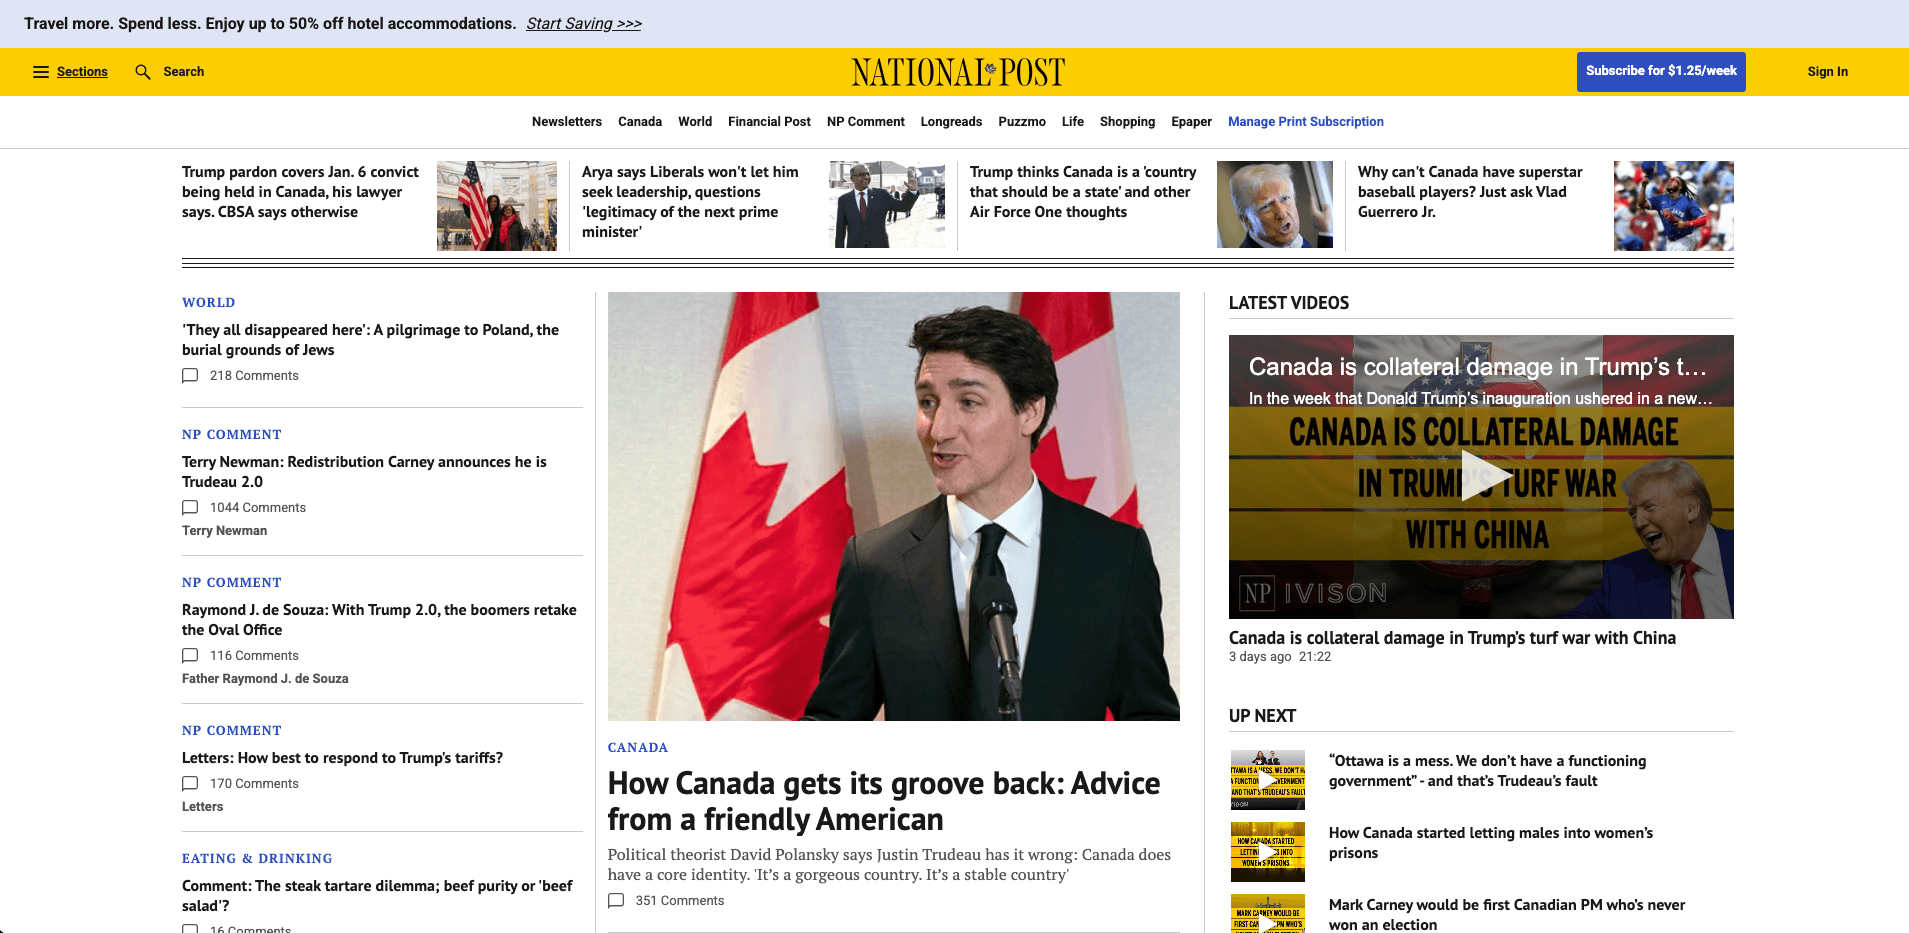Click Subscribe for $1.25/week button

point(1661,72)
